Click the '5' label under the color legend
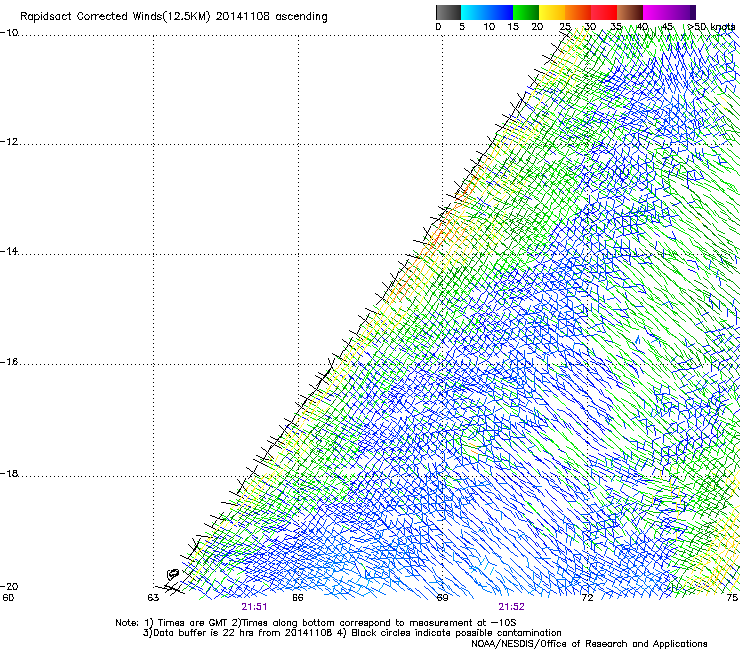Screen dimensions: 740x650 point(462,27)
